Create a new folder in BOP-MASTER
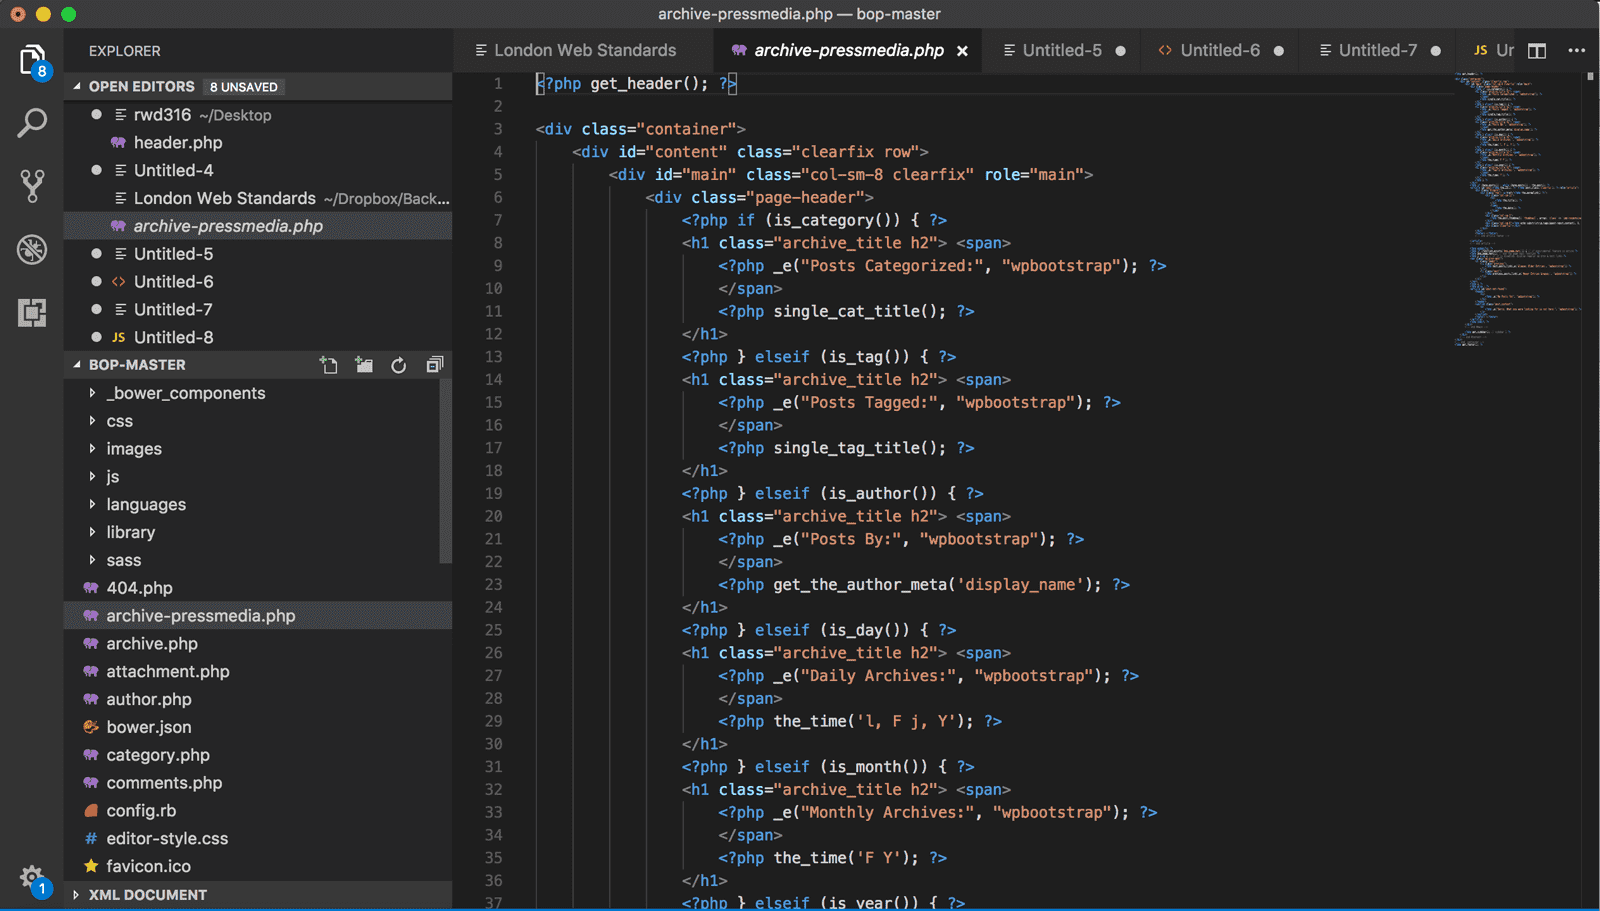This screenshot has height=911, width=1600. point(364,364)
